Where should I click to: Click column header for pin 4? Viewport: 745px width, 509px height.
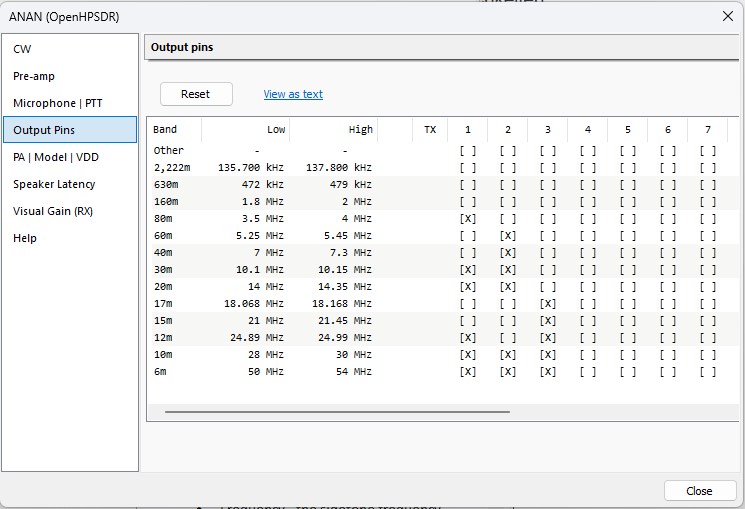pos(588,130)
